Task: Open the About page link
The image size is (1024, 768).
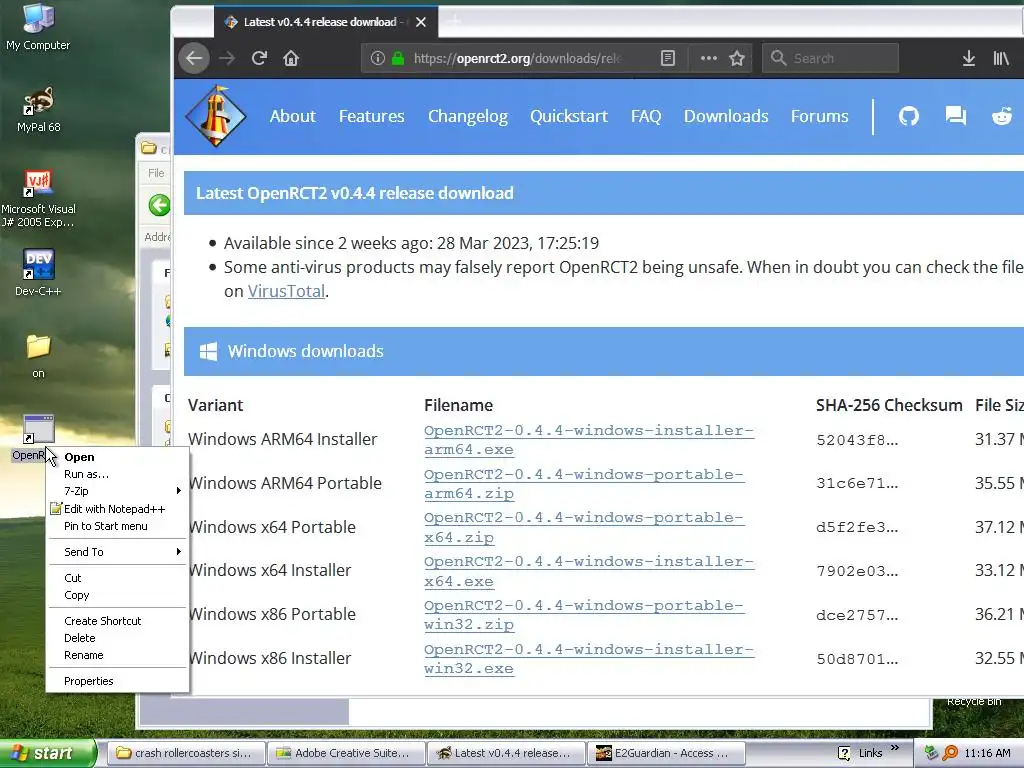Action: (293, 116)
